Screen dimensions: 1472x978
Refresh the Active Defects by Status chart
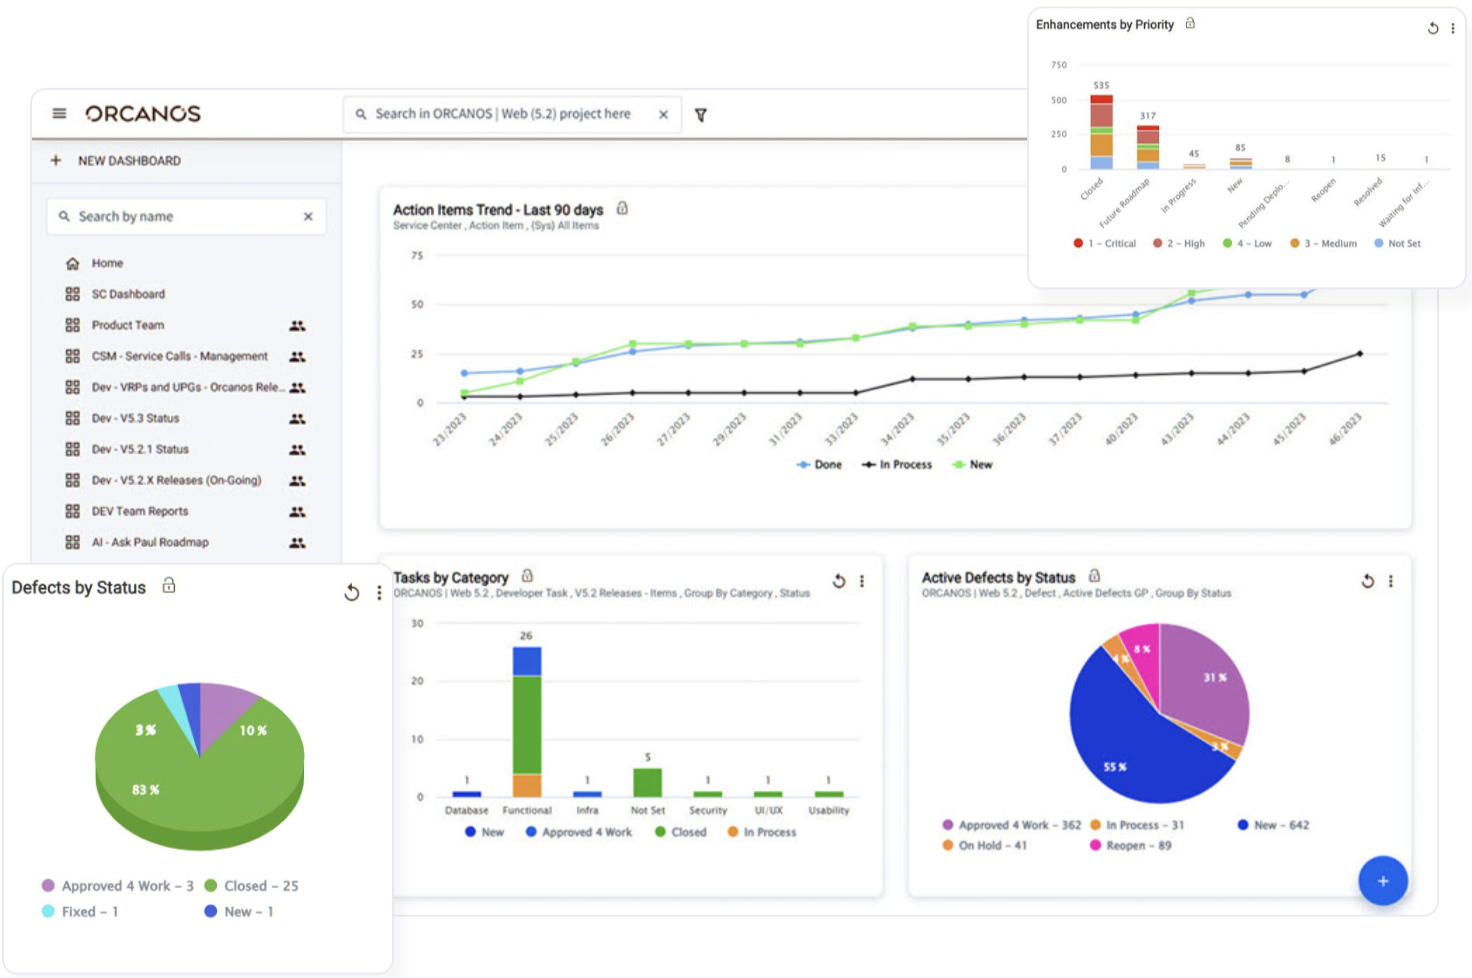pyautogui.click(x=1367, y=579)
